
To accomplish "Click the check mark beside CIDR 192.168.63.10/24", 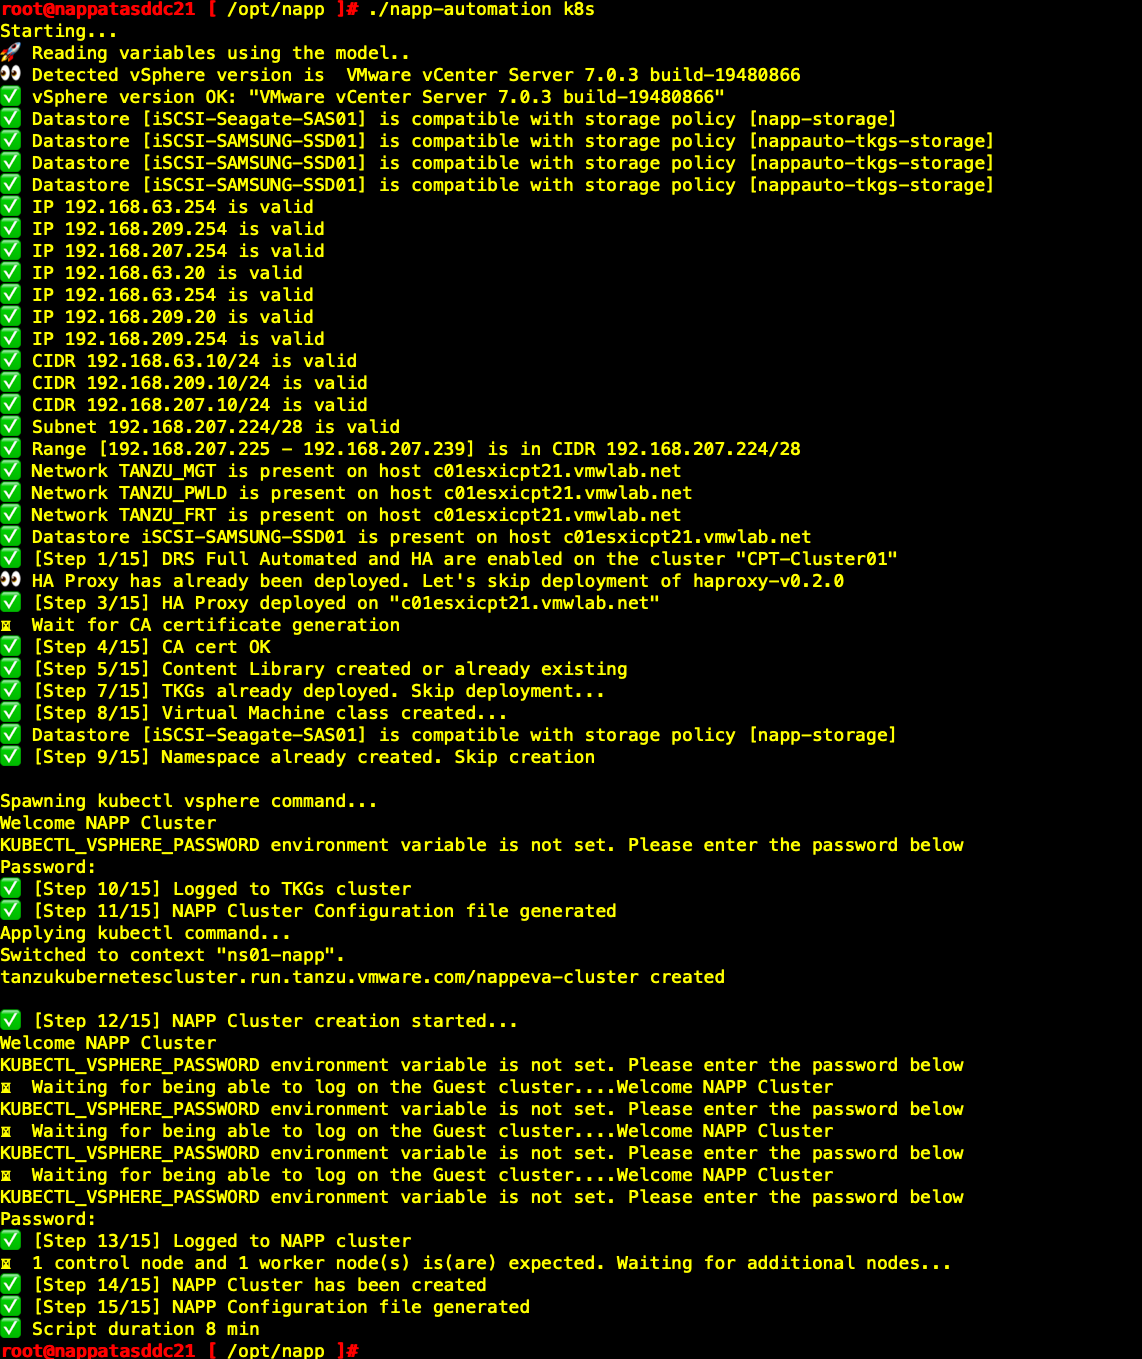I will pyautogui.click(x=10, y=361).
